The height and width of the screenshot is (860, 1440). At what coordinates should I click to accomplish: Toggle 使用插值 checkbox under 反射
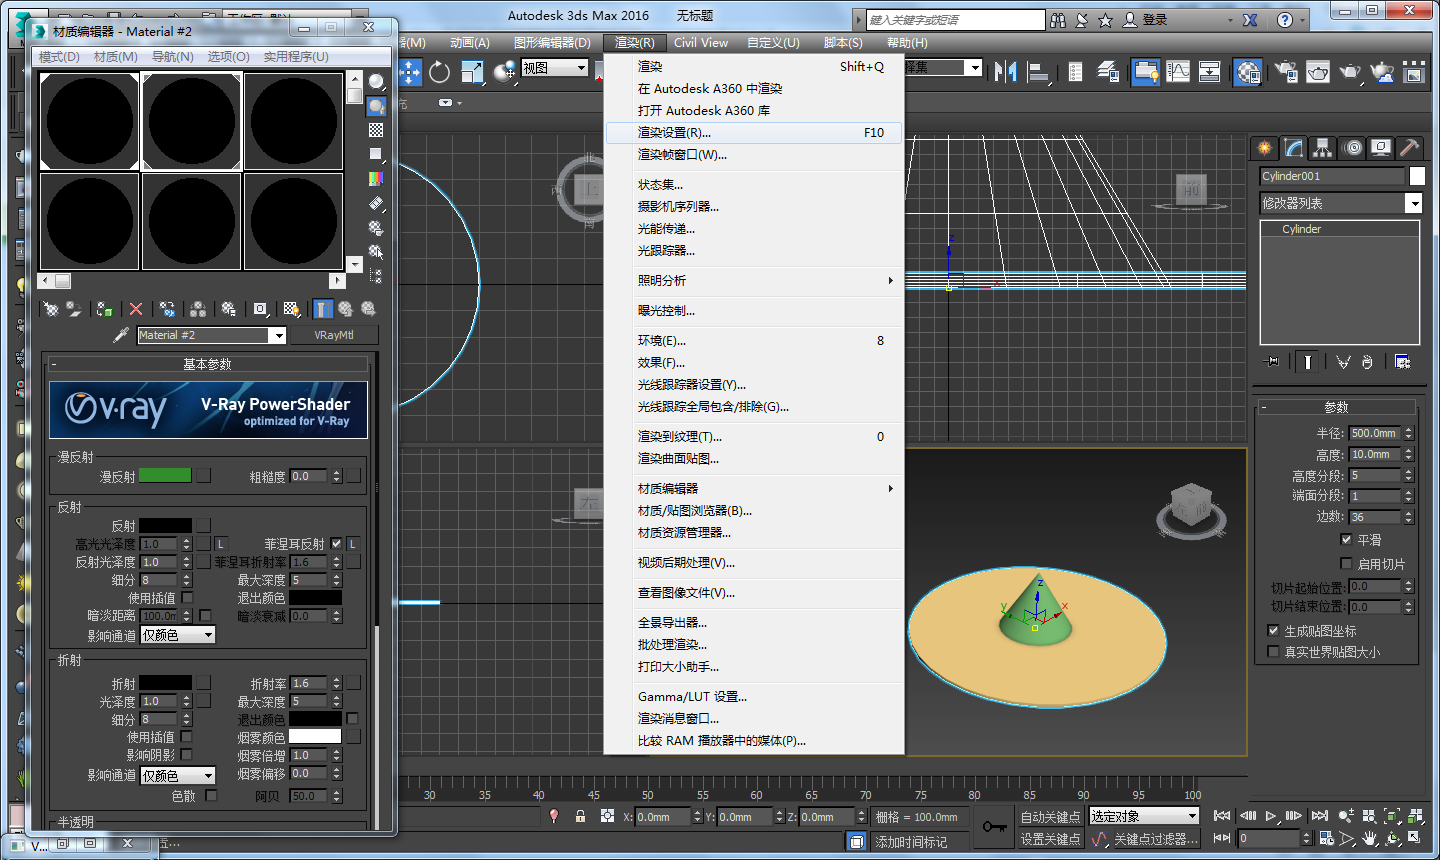click(x=187, y=598)
